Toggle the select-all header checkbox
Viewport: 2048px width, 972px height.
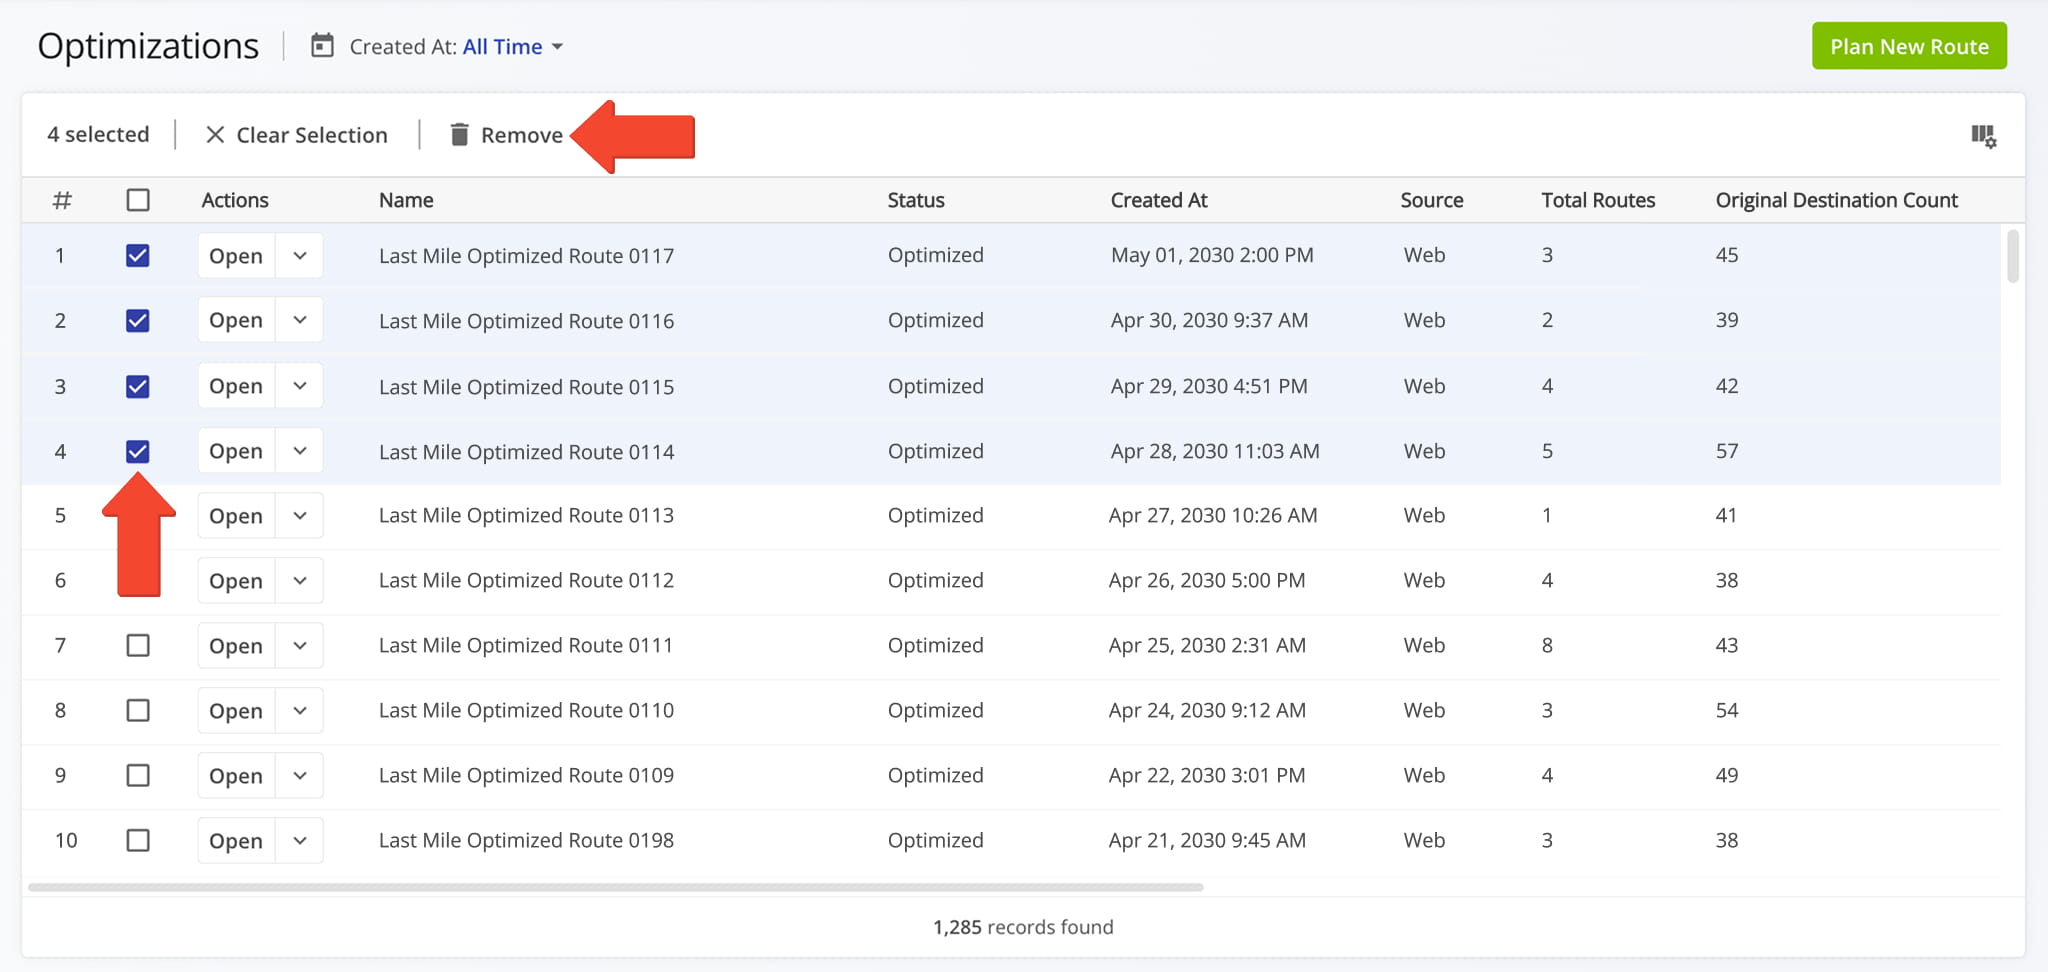[138, 200]
